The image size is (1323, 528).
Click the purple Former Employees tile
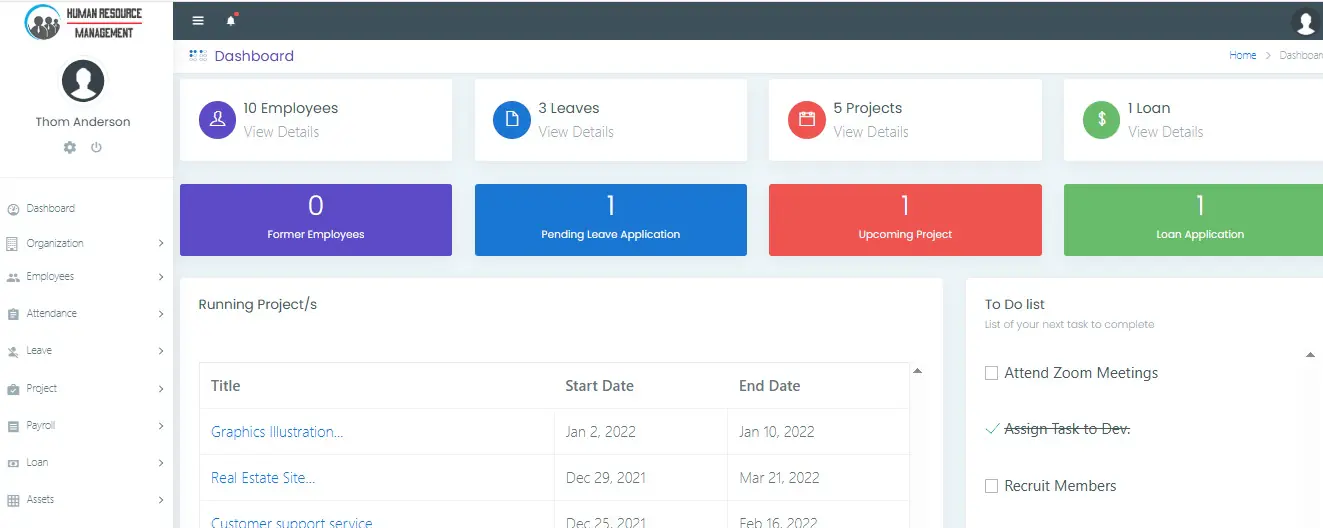point(316,220)
